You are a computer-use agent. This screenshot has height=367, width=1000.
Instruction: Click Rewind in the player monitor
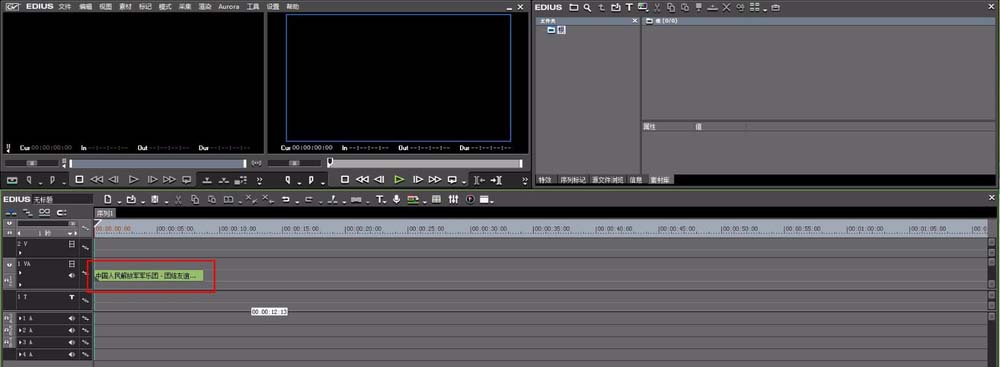96,180
